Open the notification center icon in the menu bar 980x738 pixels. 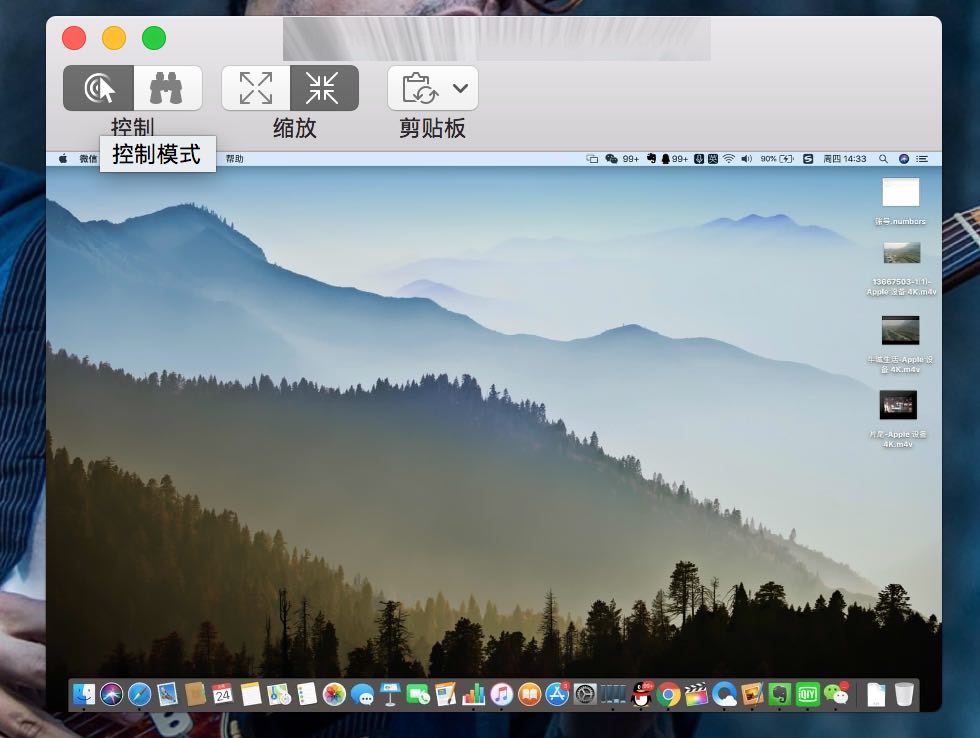click(x=922, y=159)
